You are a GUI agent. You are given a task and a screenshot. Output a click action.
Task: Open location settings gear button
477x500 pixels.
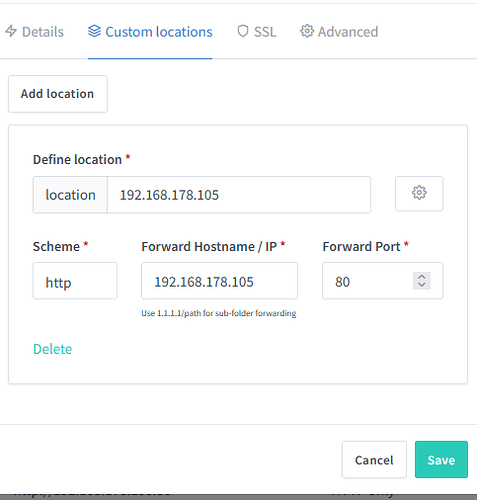coord(419,193)
